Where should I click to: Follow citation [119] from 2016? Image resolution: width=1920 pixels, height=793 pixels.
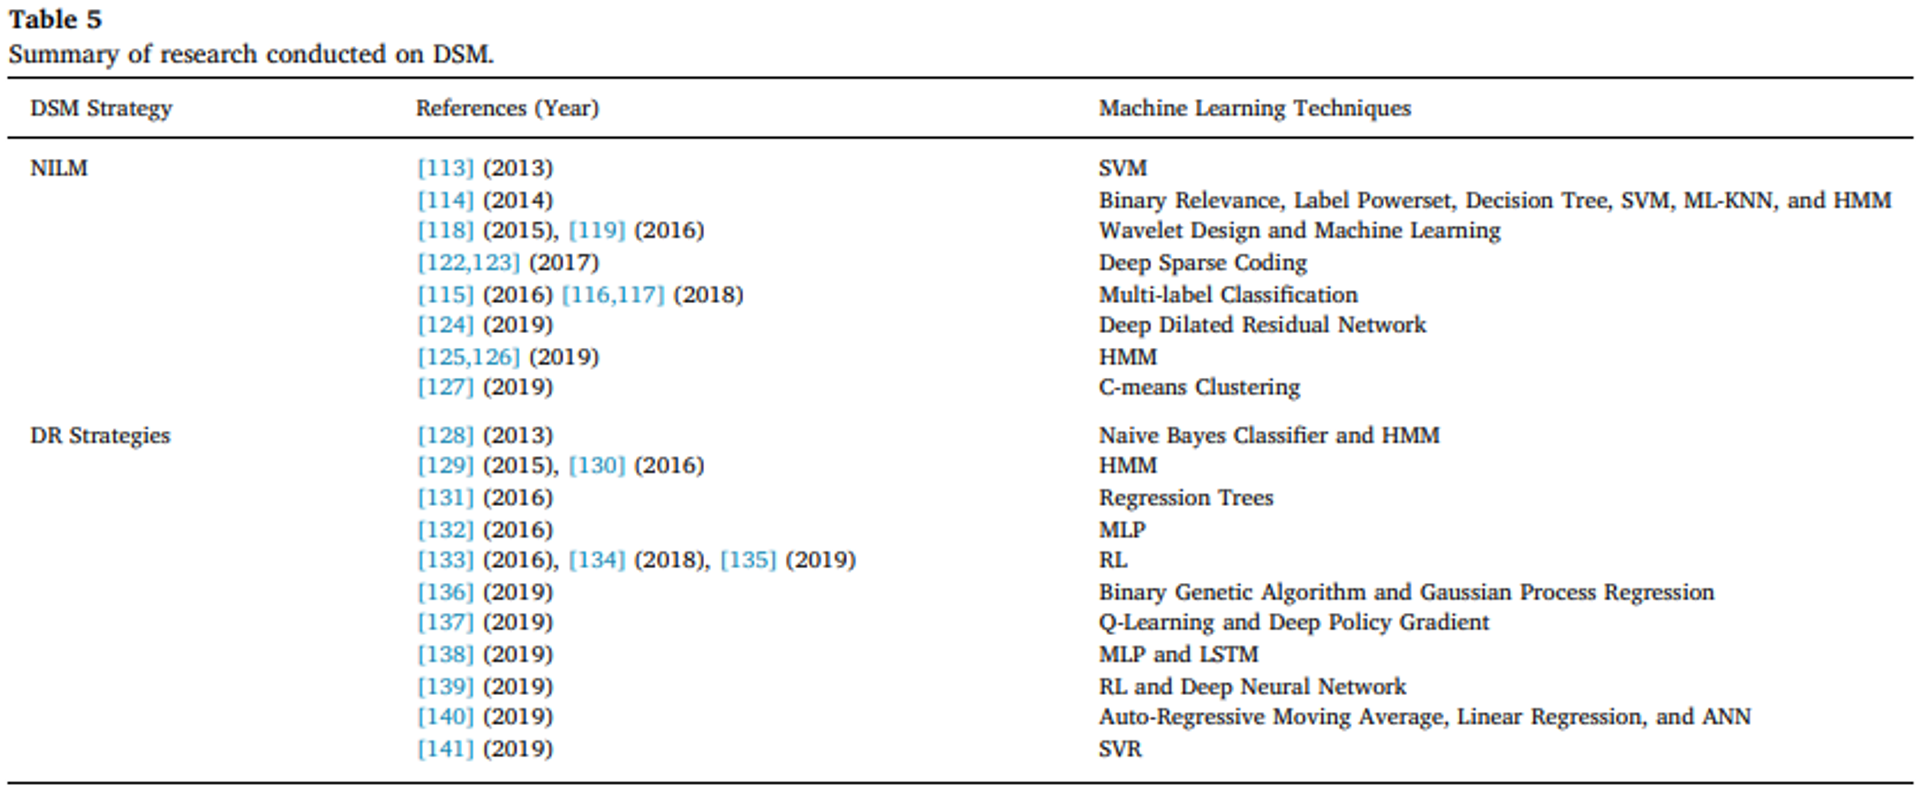click(x=597, y=230)
